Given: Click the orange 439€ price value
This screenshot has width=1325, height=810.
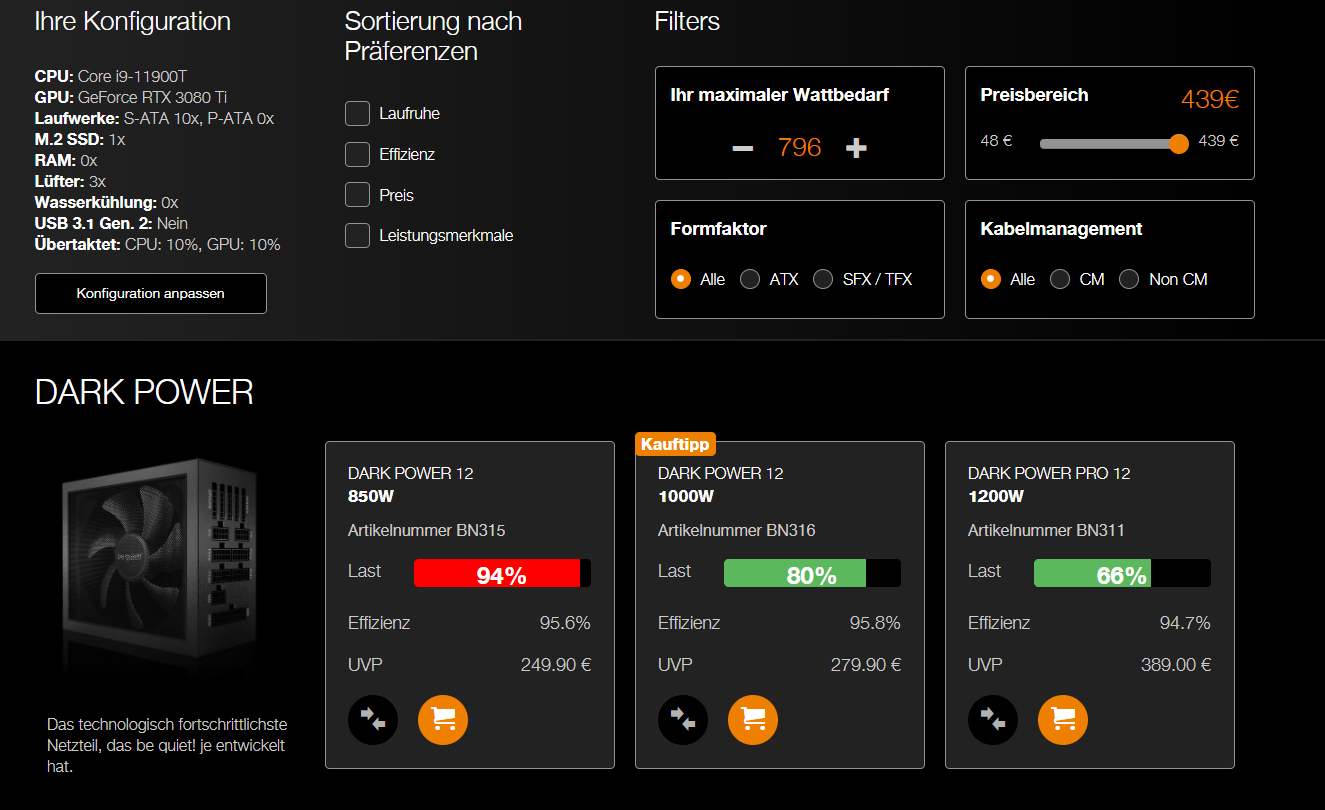Looking at the screenshot, I should point(1210,99).
